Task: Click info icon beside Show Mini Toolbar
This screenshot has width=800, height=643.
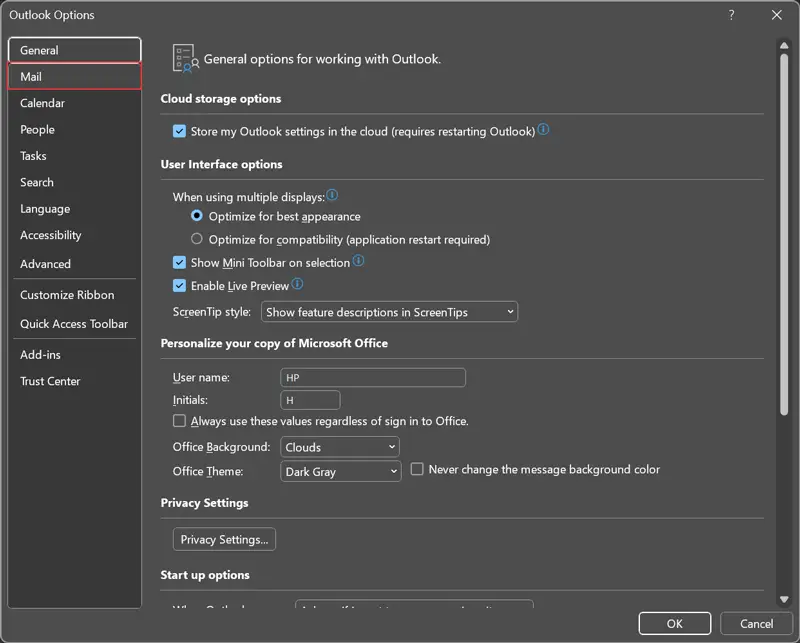Action: click(358, 262)
